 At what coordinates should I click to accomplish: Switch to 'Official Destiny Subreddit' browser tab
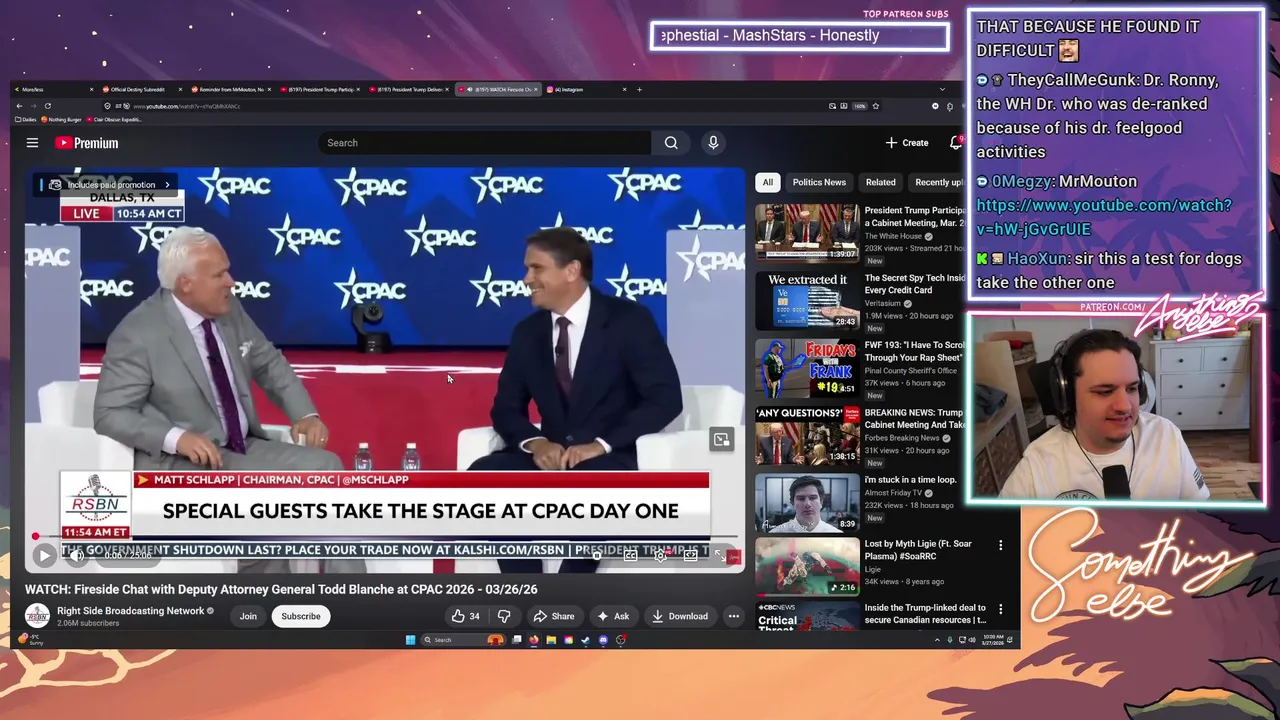(x=140, y=89)
